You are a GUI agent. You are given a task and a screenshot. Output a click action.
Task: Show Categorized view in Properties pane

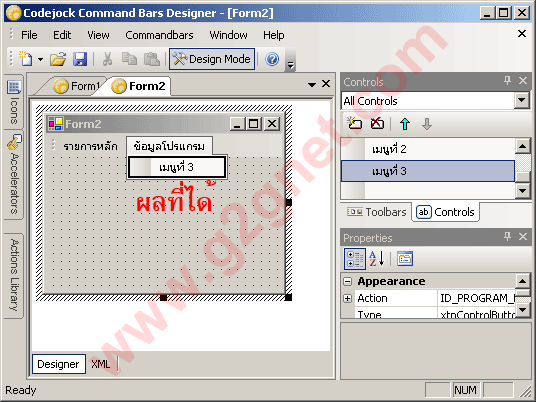click(x=354, y=259)
